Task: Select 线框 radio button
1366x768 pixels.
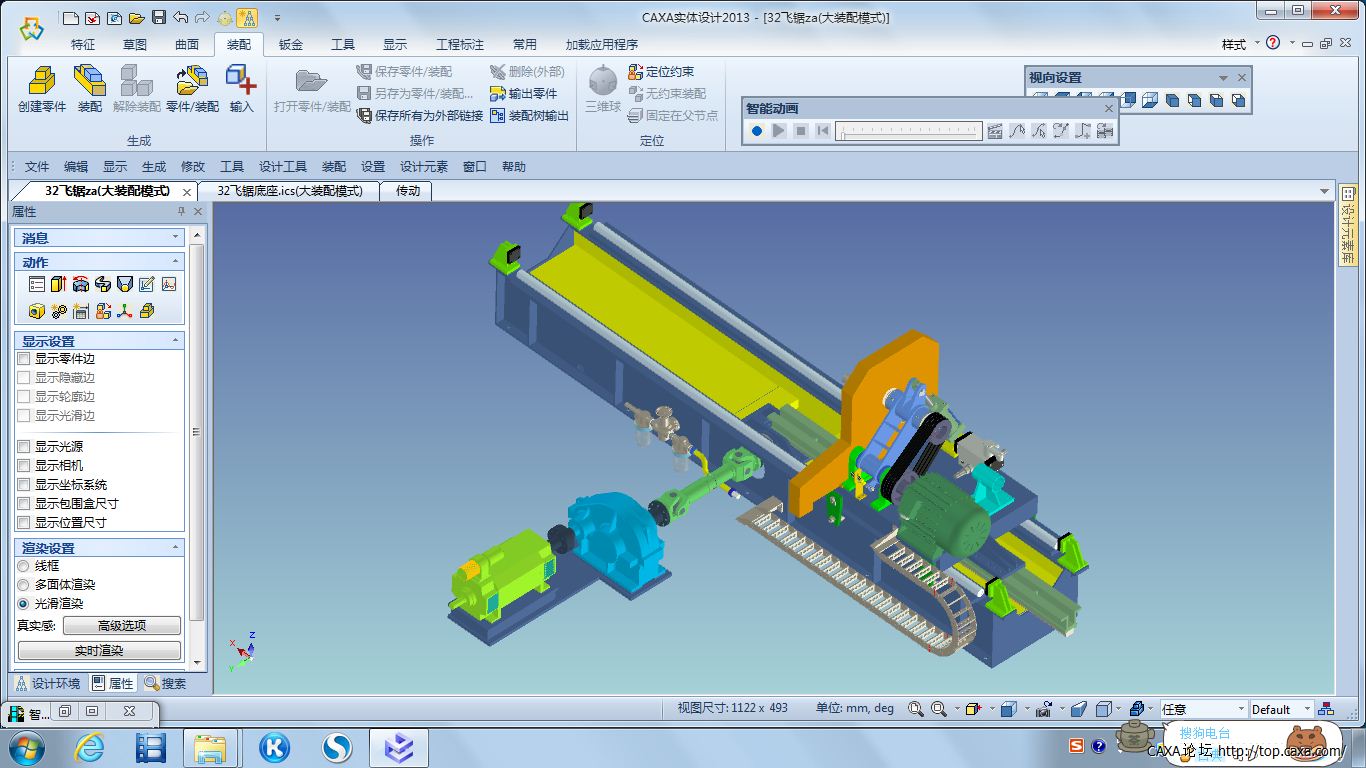Action: point(23,566)
